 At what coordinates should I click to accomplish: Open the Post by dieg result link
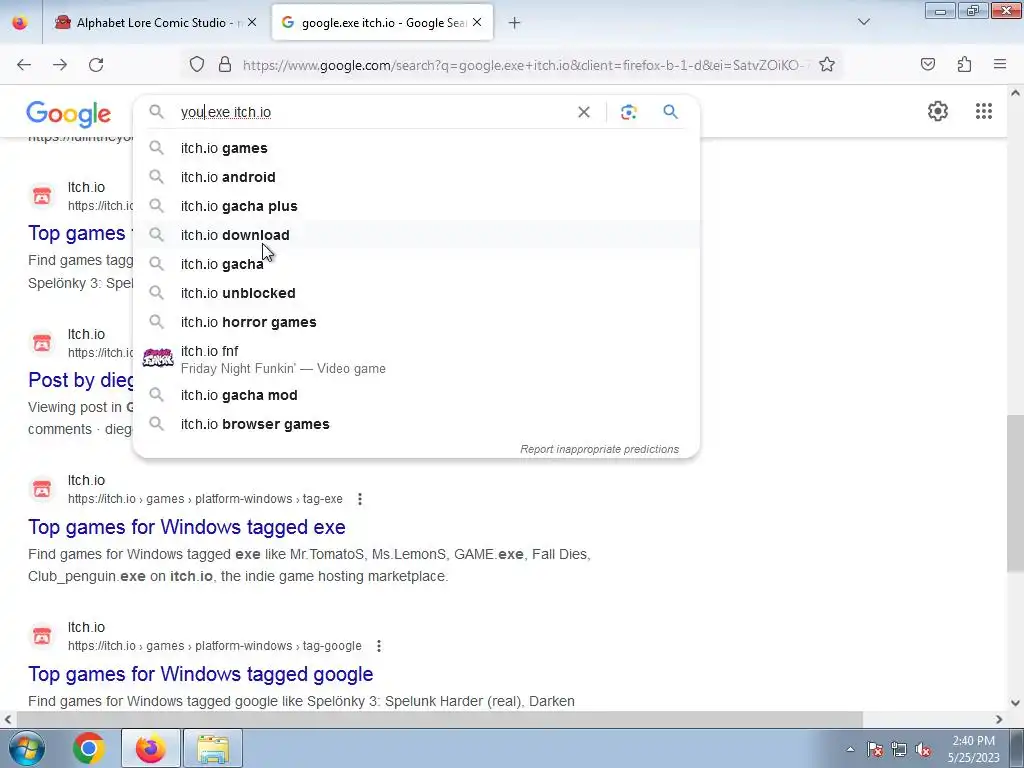[x=80, y=380]
